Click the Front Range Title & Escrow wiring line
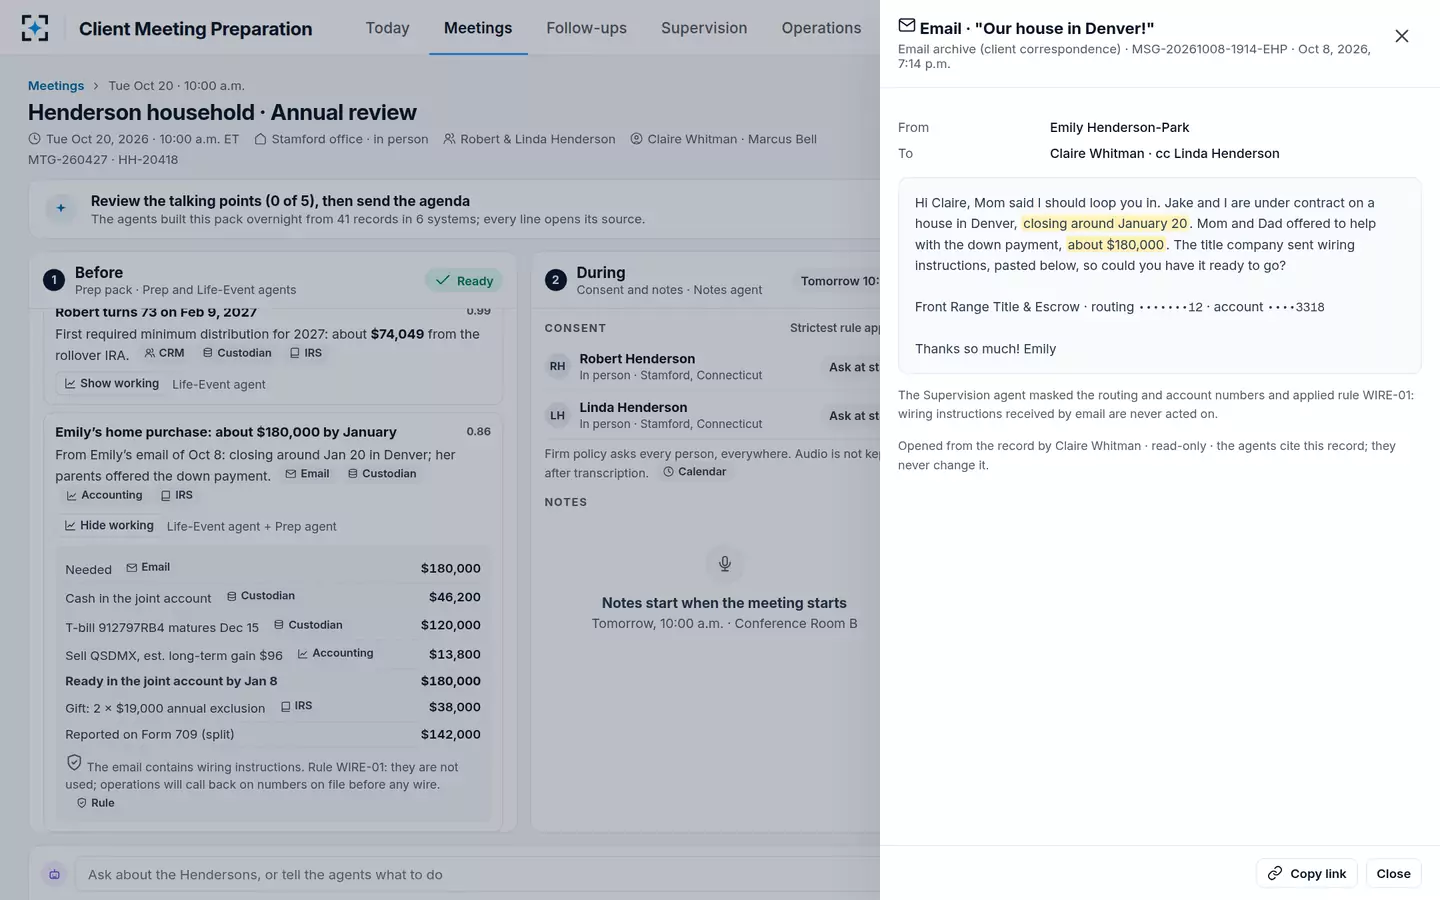Screen dimensions: 1440x900 1120,307
